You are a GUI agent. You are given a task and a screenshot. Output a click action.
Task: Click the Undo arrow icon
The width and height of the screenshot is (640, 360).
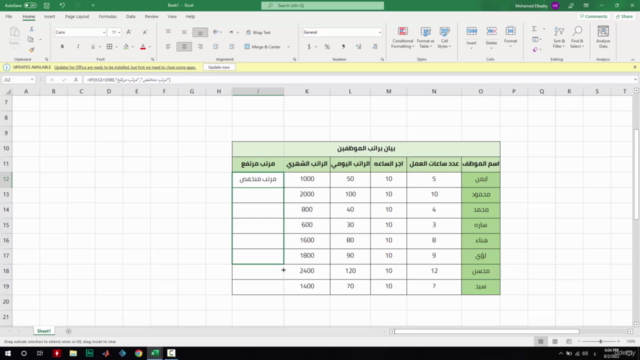pyautogui.click(x=62, y=6)
